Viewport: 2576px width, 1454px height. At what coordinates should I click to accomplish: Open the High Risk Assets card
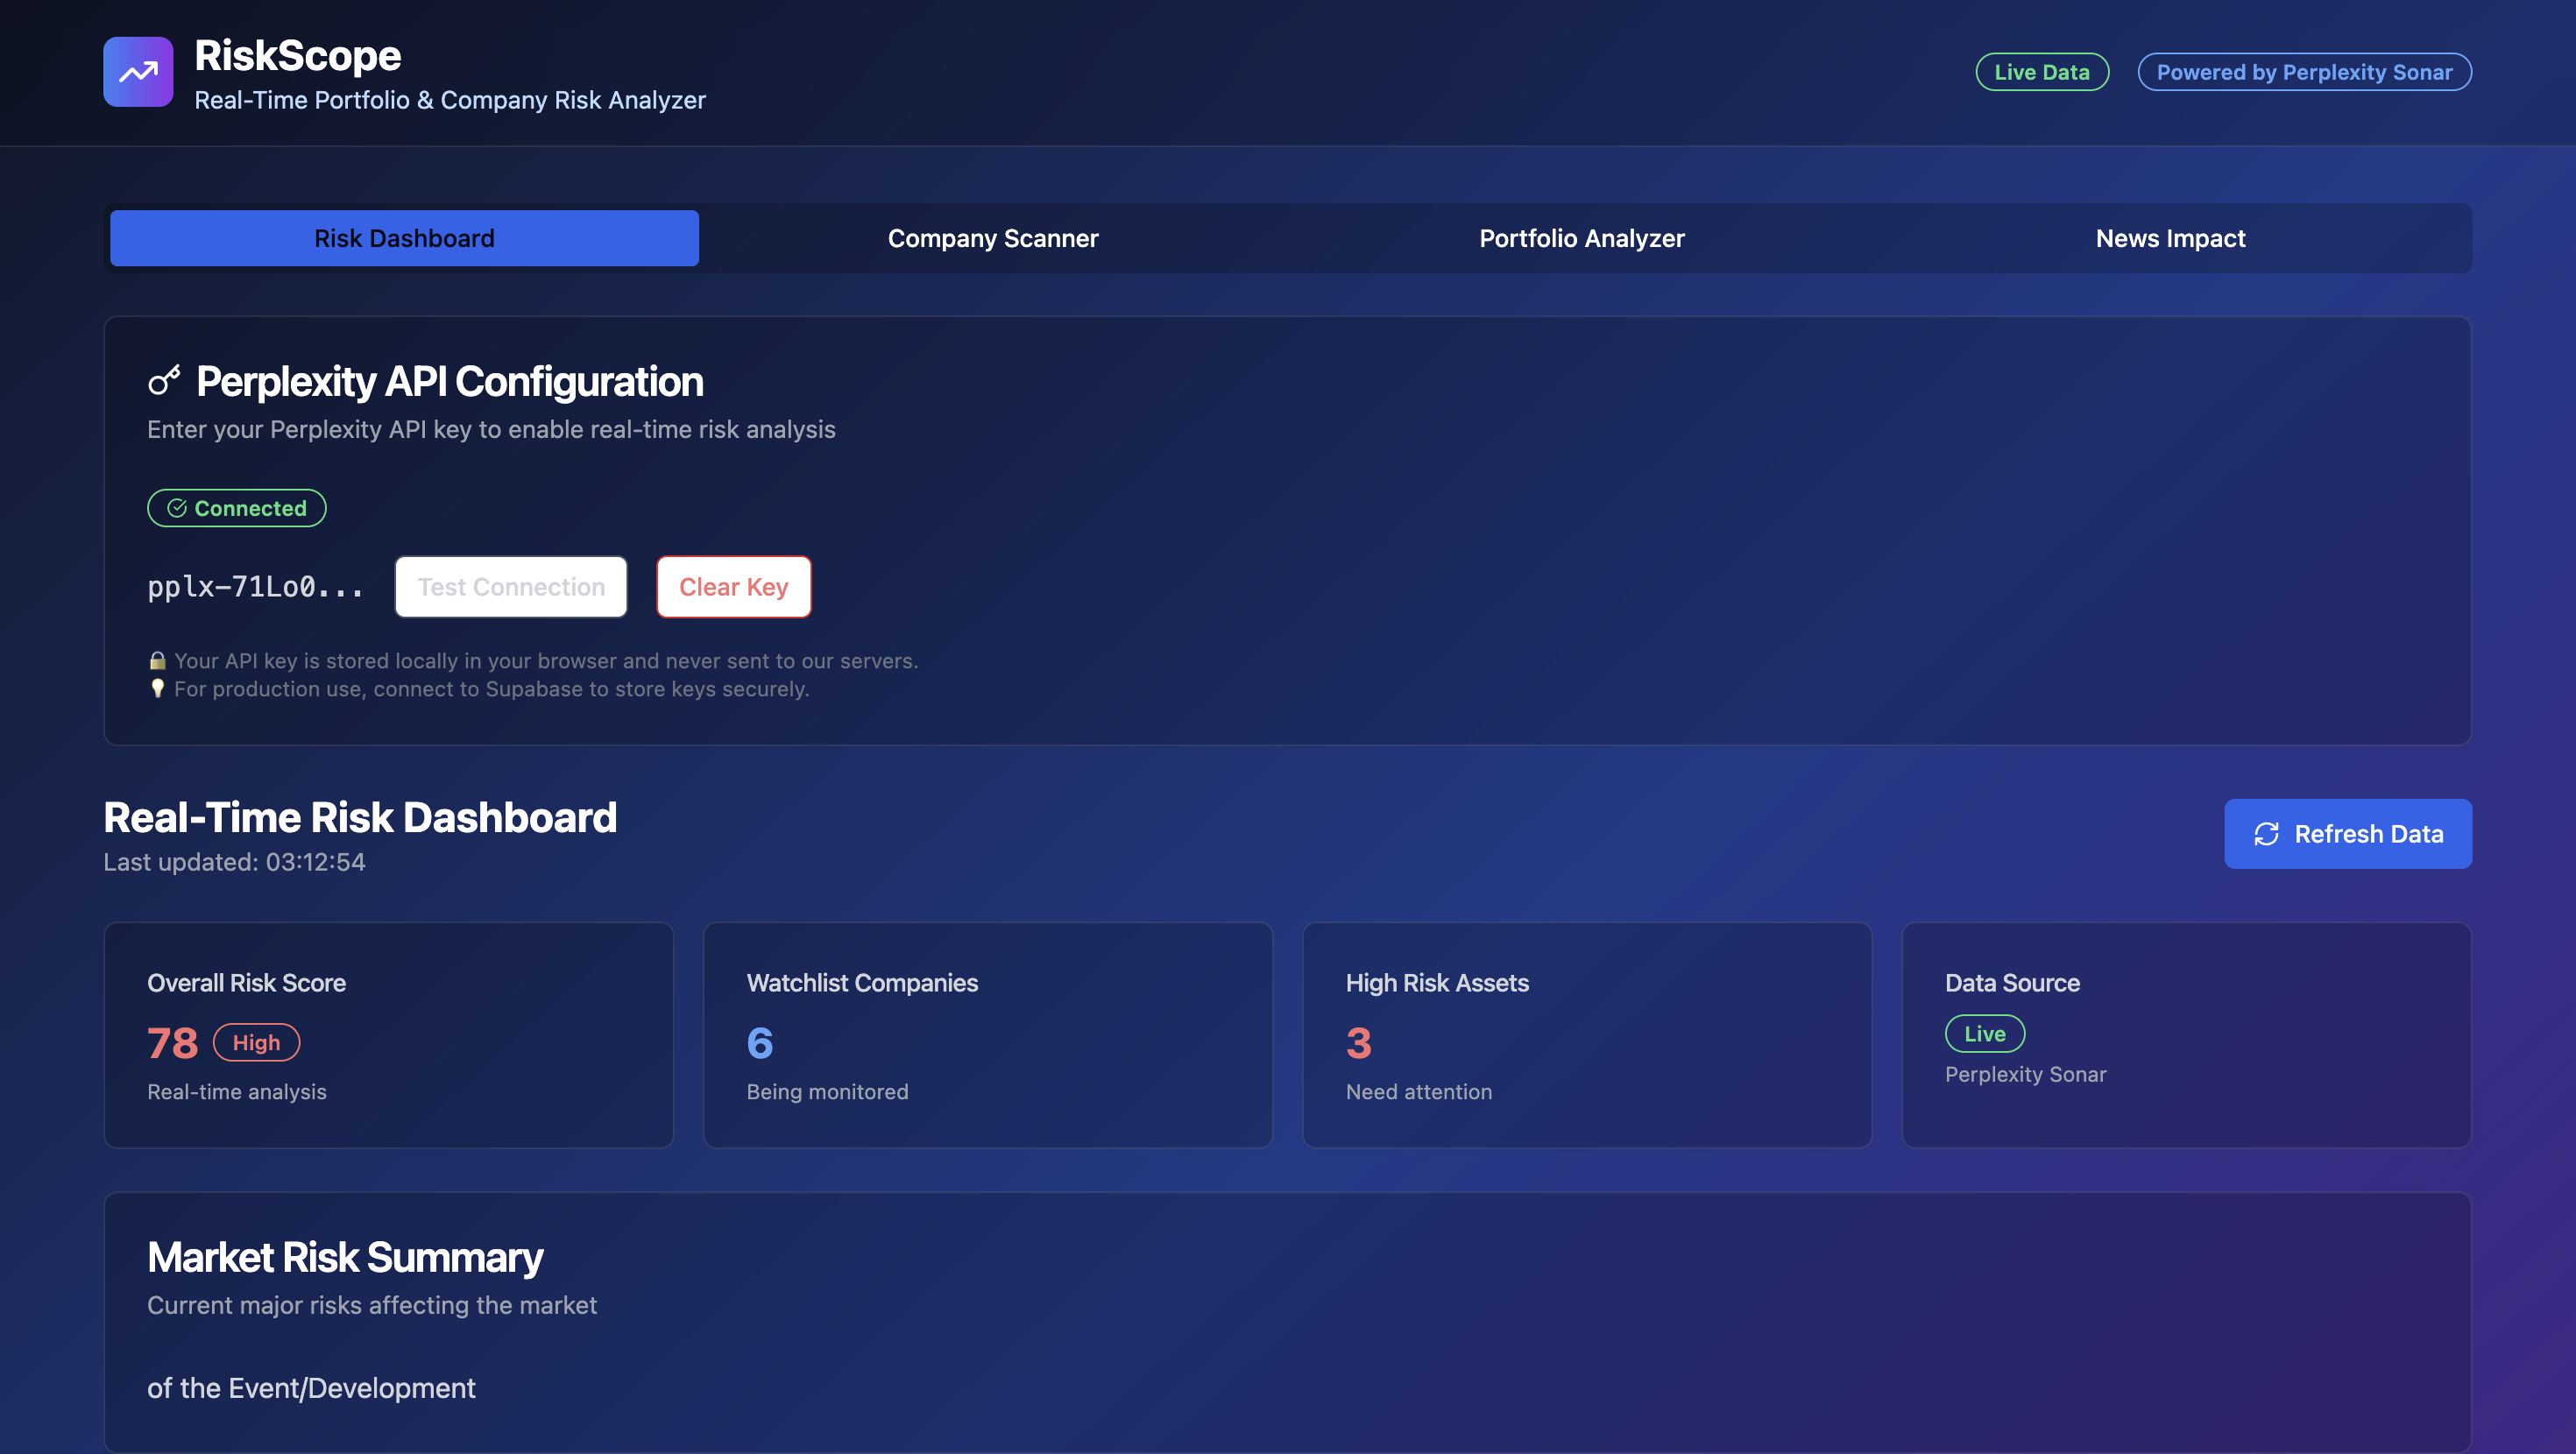point(1586,1035)
